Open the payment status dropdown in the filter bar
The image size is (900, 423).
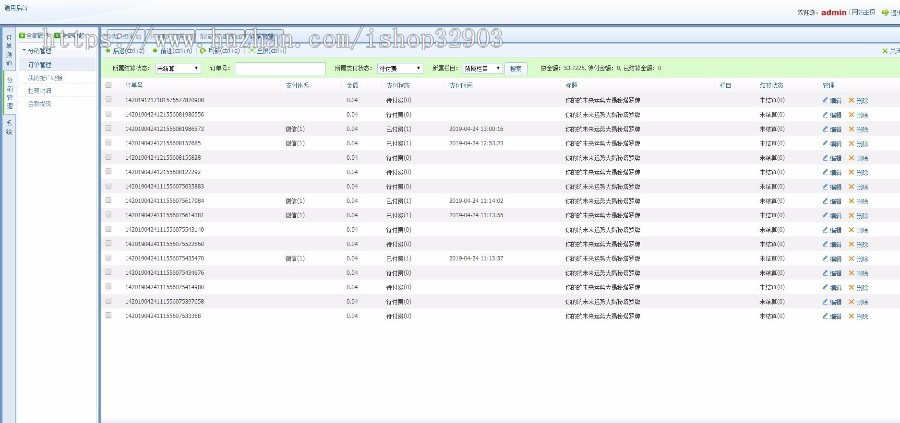[400, 69]
